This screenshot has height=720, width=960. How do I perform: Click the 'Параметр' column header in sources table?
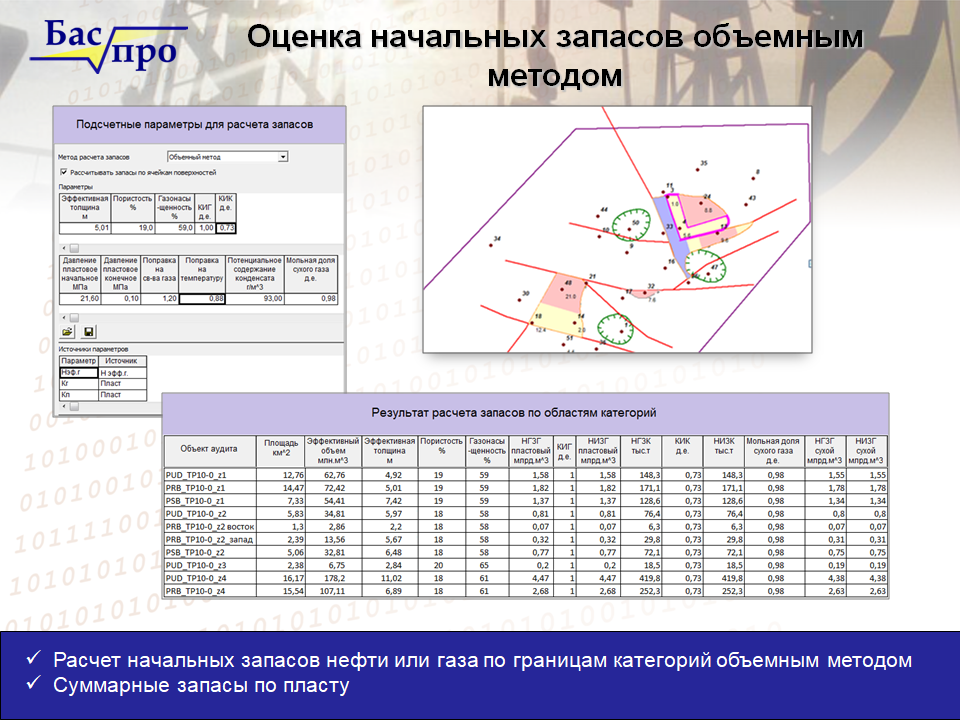(79, 361)
